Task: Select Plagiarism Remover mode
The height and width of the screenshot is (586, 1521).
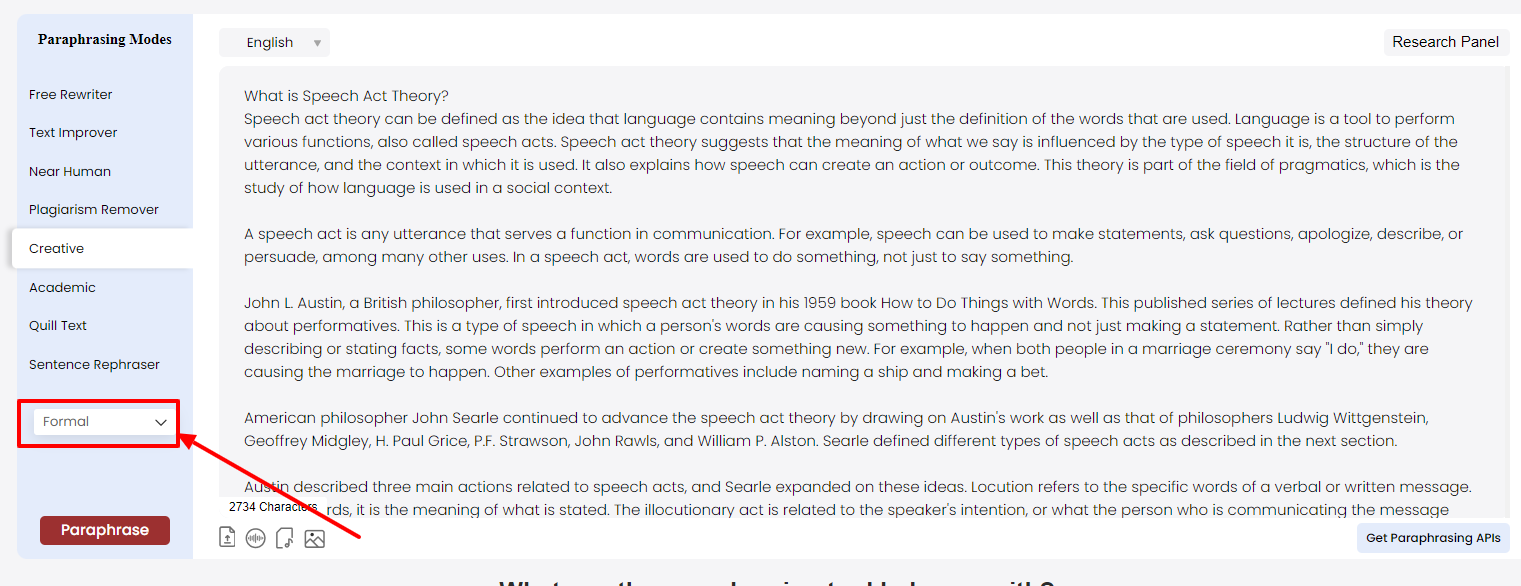Action: [x=94, y=210]
